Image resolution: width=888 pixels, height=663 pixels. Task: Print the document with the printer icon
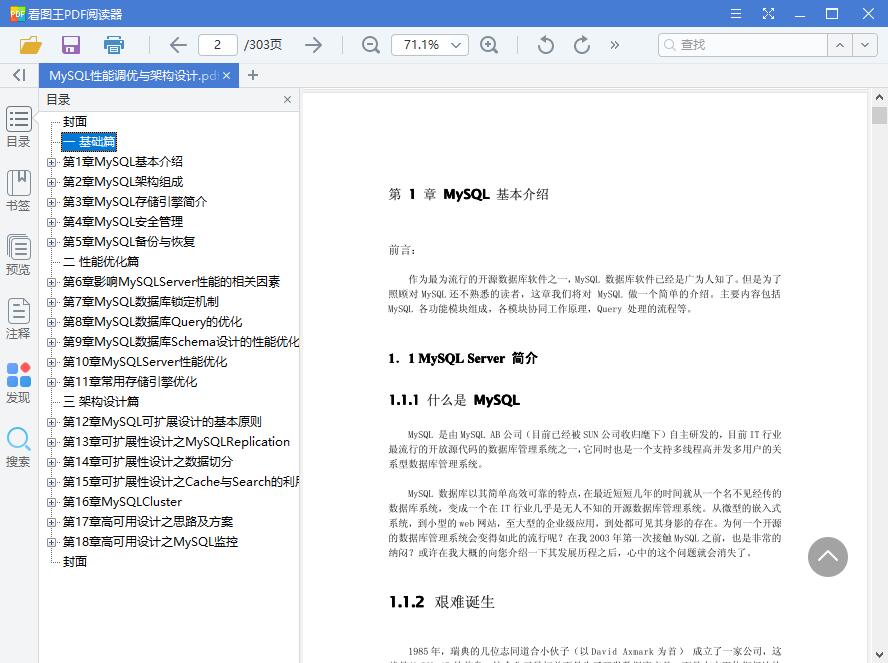click(x=114, y=45)
